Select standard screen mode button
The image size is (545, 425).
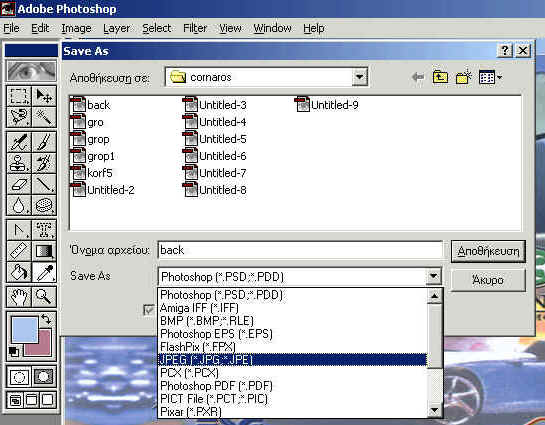[x=15, y=400]
